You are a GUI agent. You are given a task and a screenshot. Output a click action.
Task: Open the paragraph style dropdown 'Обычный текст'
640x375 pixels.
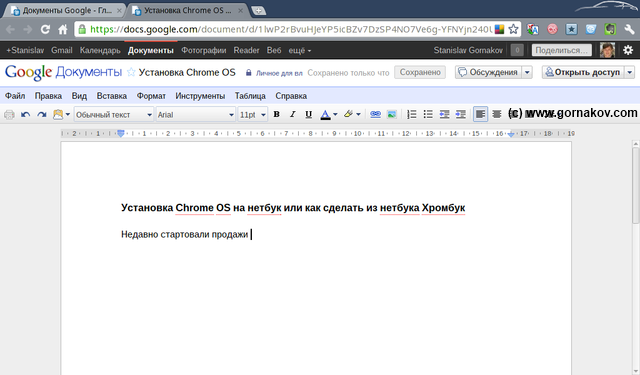click(x=114, y=115)
